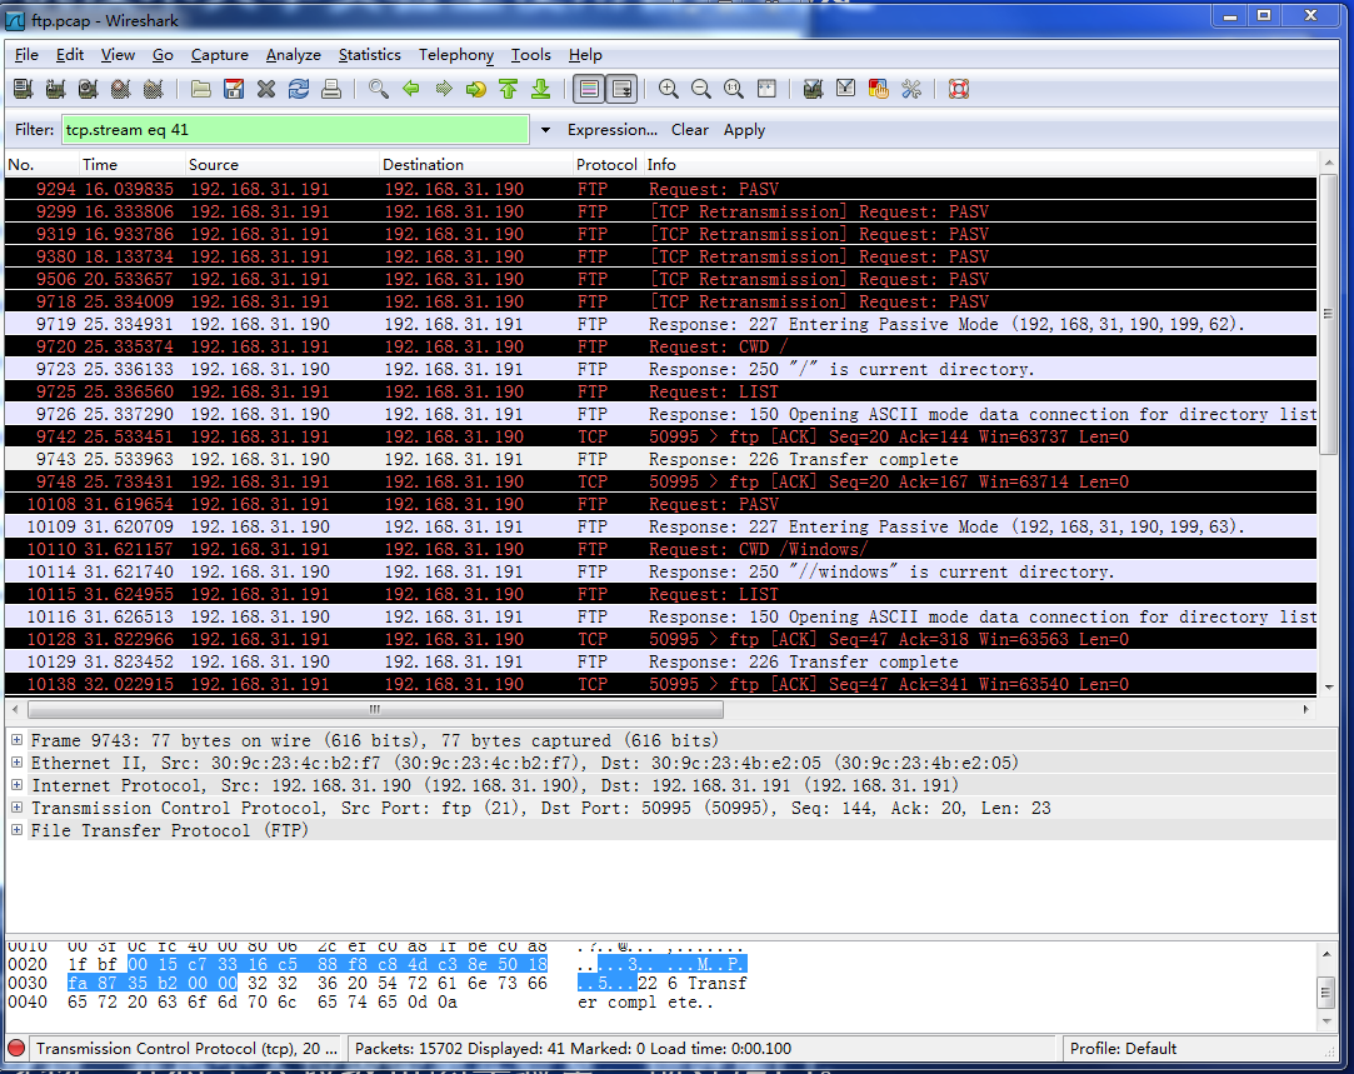
Task: Go back in packet history
Action: click(411, 89)
